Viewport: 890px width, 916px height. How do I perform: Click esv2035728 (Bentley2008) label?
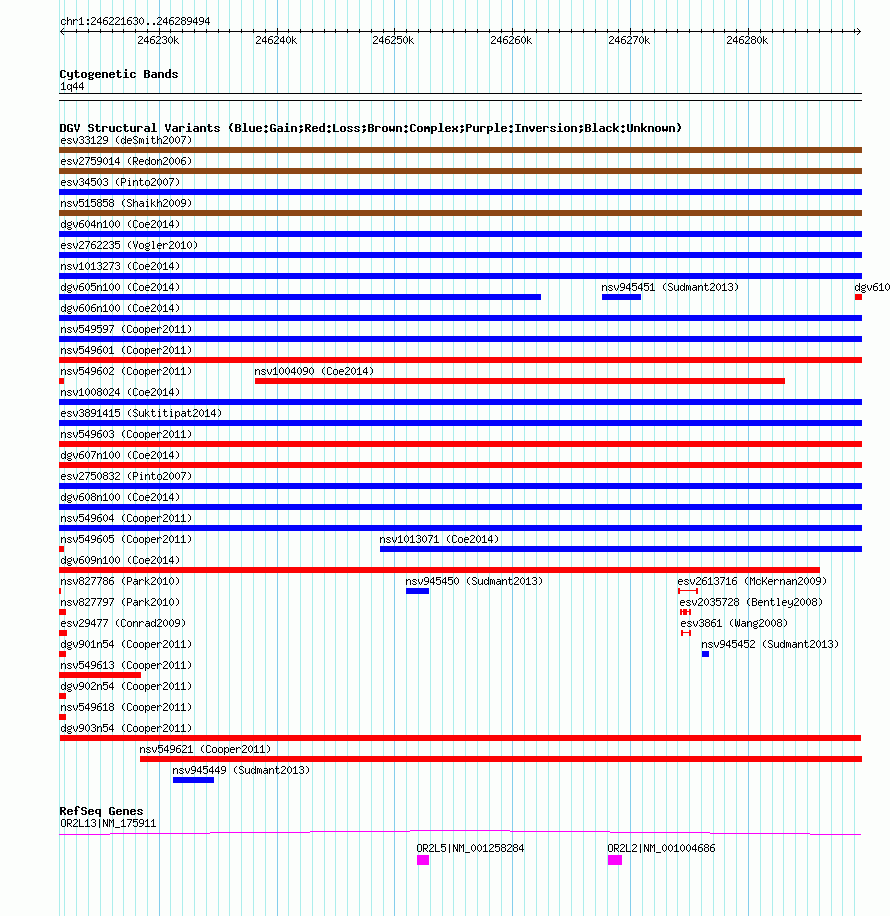751,603
